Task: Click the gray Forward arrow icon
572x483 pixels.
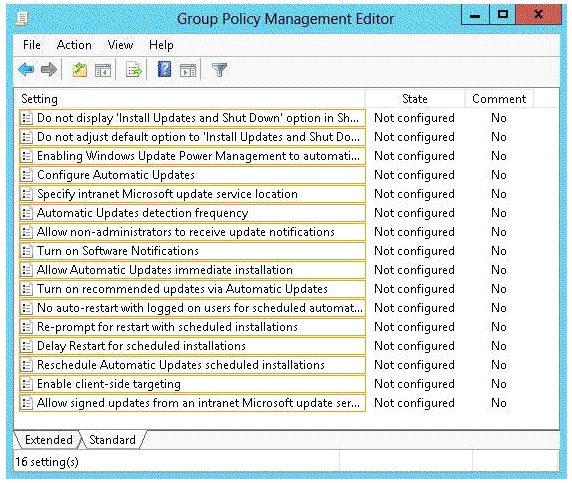Action: (x=49, y=69)
